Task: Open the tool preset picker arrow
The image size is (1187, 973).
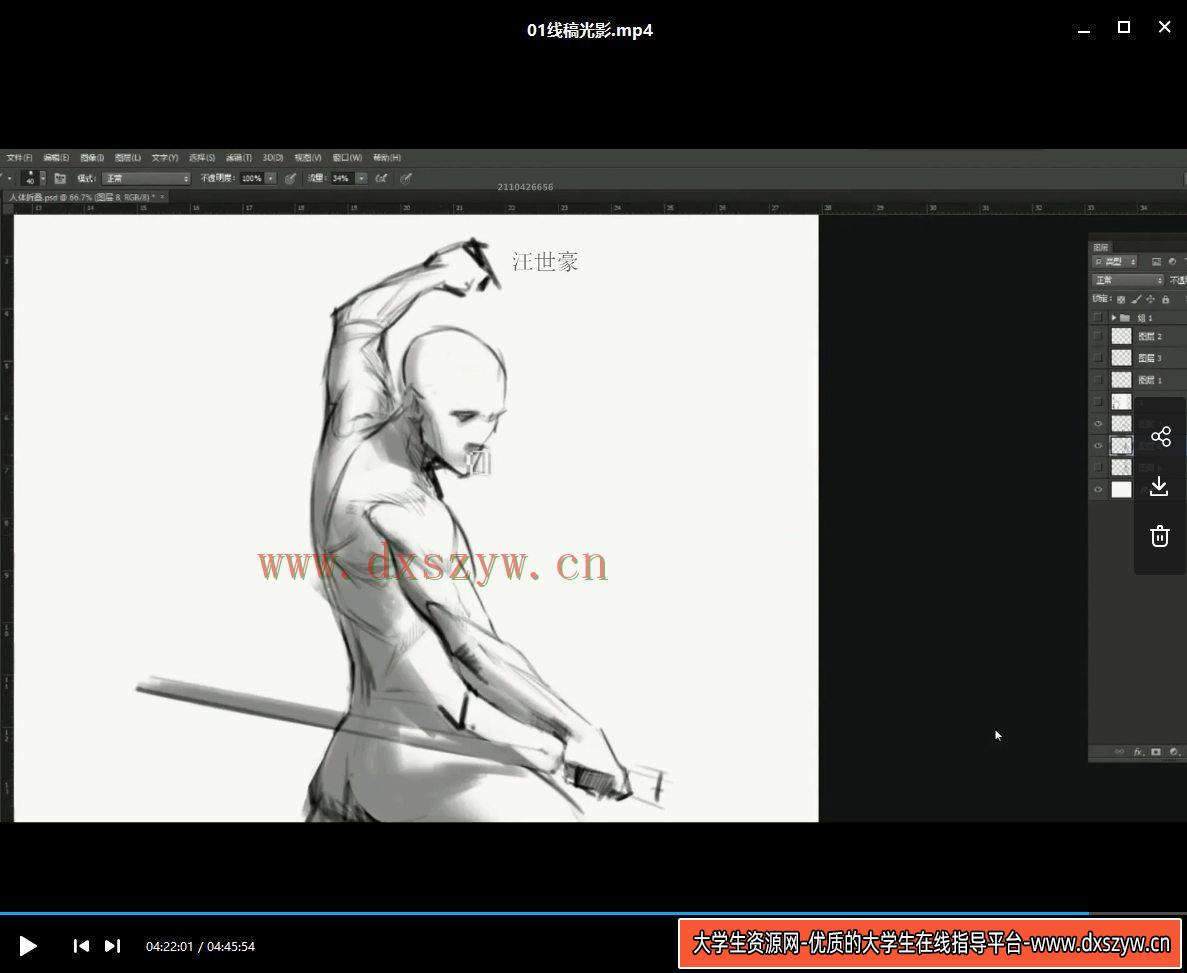Action: [x=10, y=179]
